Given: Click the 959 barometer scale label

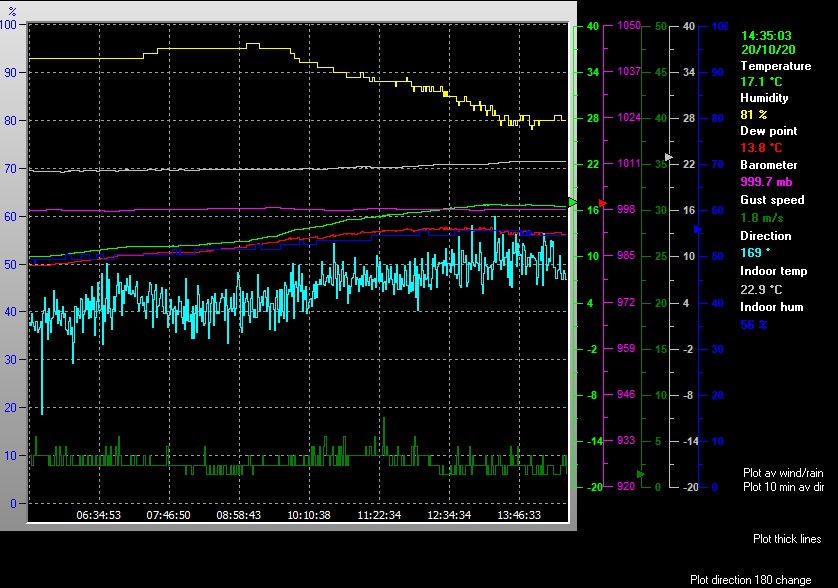Looking at the screenshot, I should coord(626,348).
